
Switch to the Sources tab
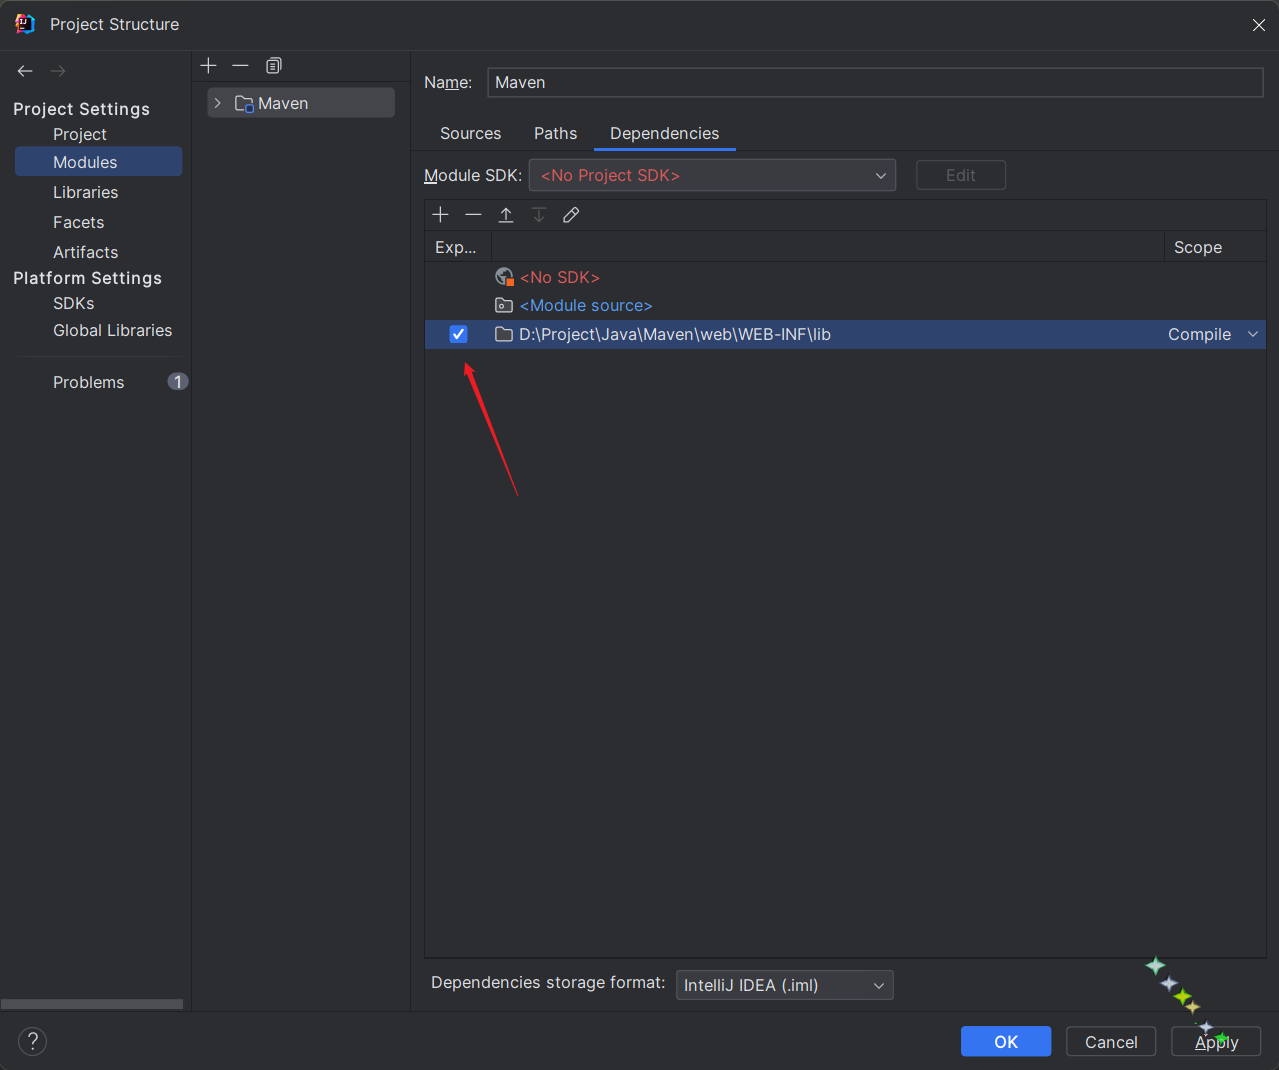(x=470, y=134)
